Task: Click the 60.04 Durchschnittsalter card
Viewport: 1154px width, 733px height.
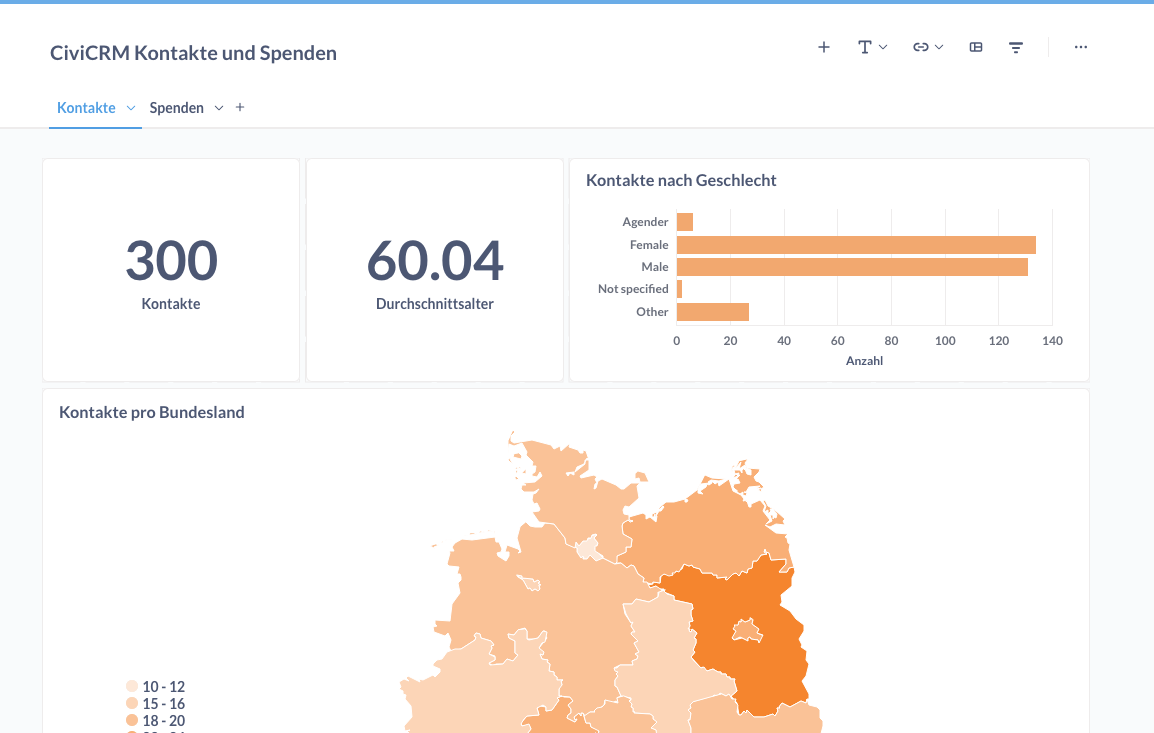Action: [435, 270]
